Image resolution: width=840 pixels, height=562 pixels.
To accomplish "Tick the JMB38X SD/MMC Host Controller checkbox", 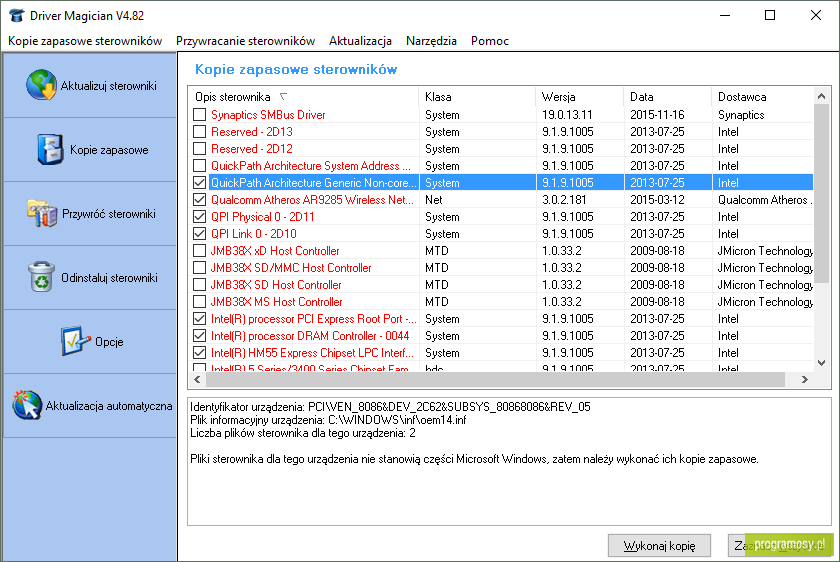I will (x=199, y=268).
